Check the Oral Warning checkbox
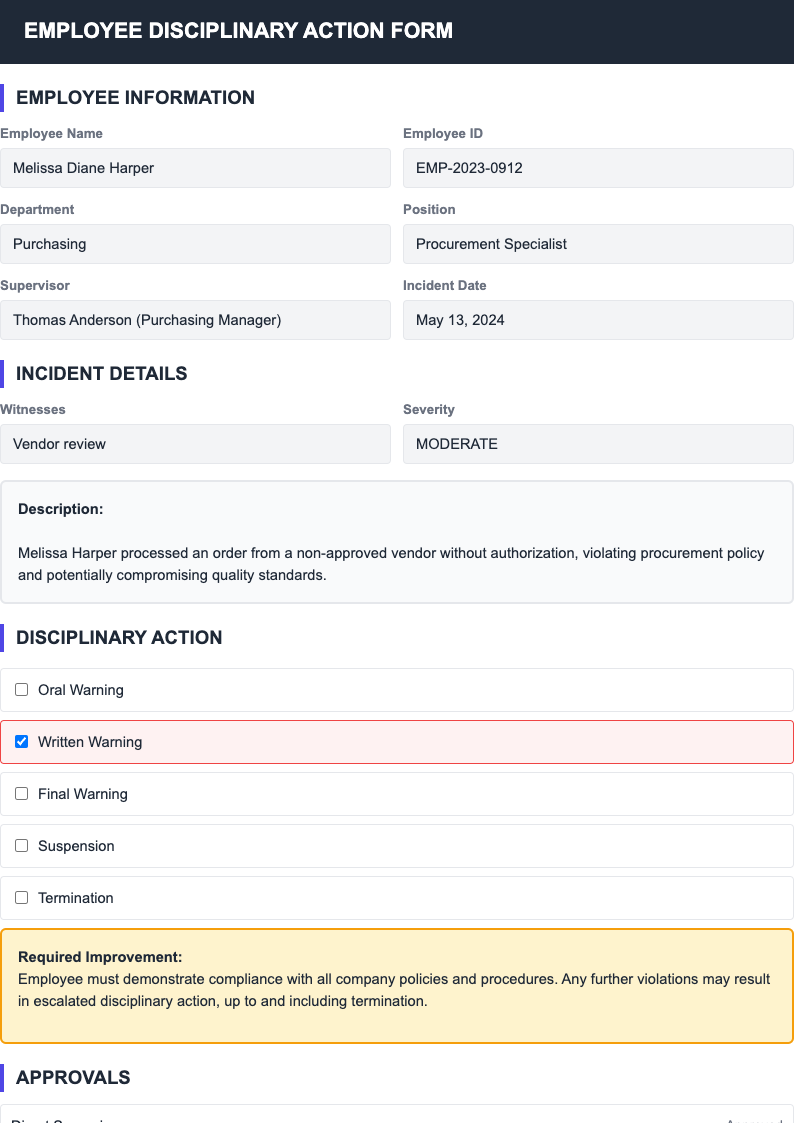The image size is (794, 1123). [21, 689]
